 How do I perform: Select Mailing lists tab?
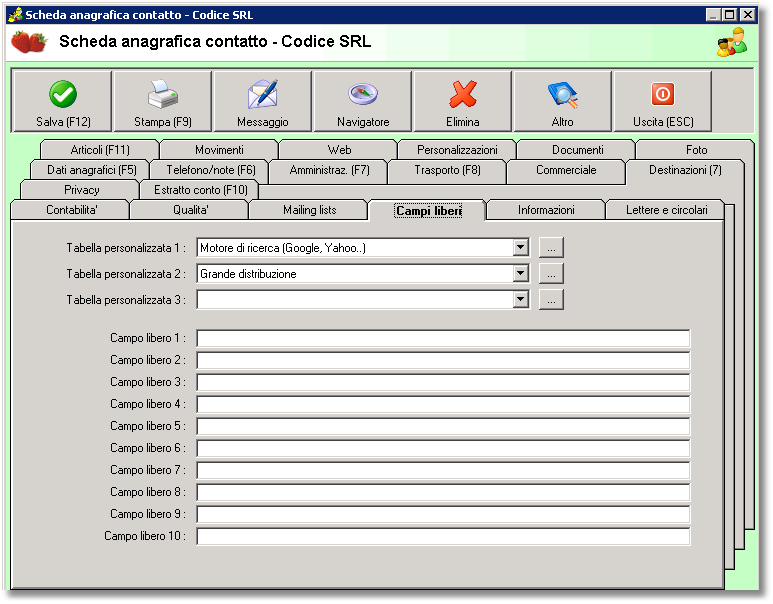(x=310, y=210)
